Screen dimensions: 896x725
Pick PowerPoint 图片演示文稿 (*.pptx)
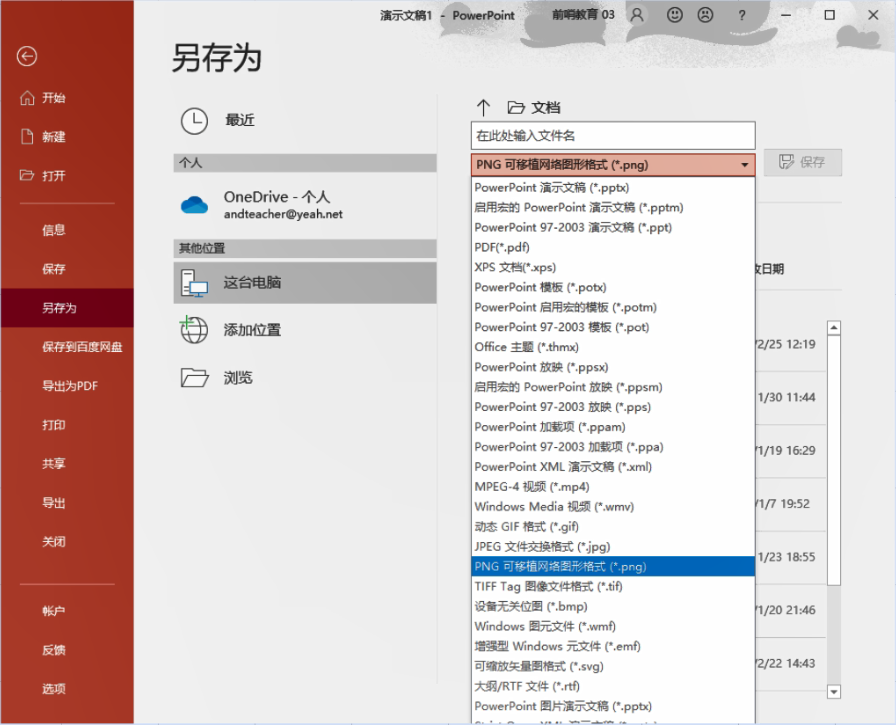tap(613, 706)
